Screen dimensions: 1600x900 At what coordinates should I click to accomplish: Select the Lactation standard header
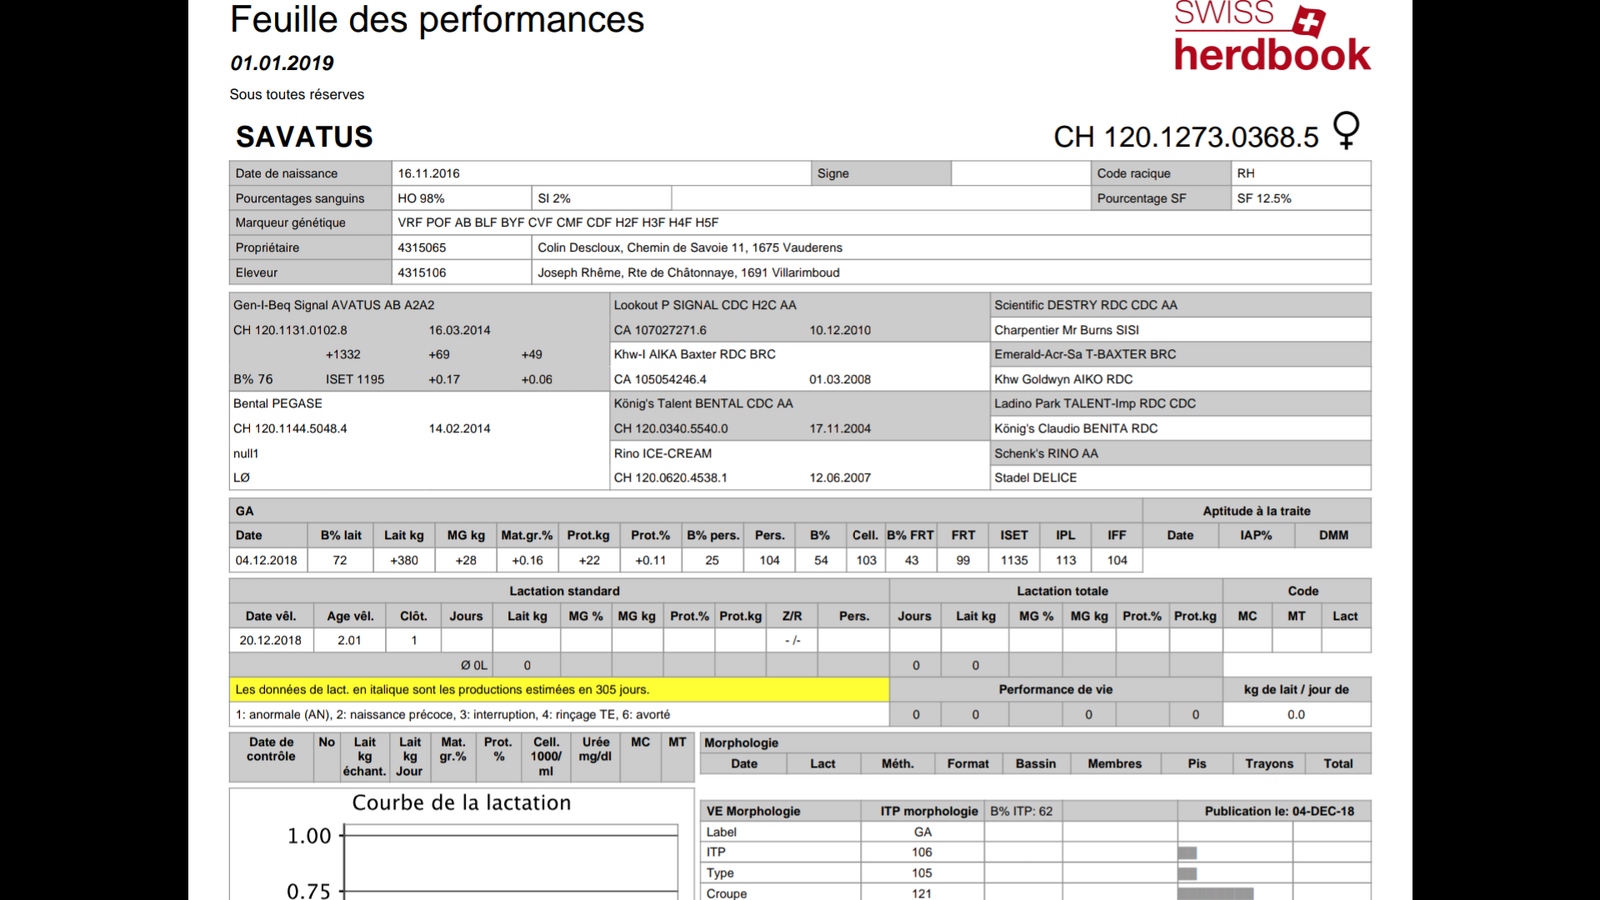coord(564,591)
